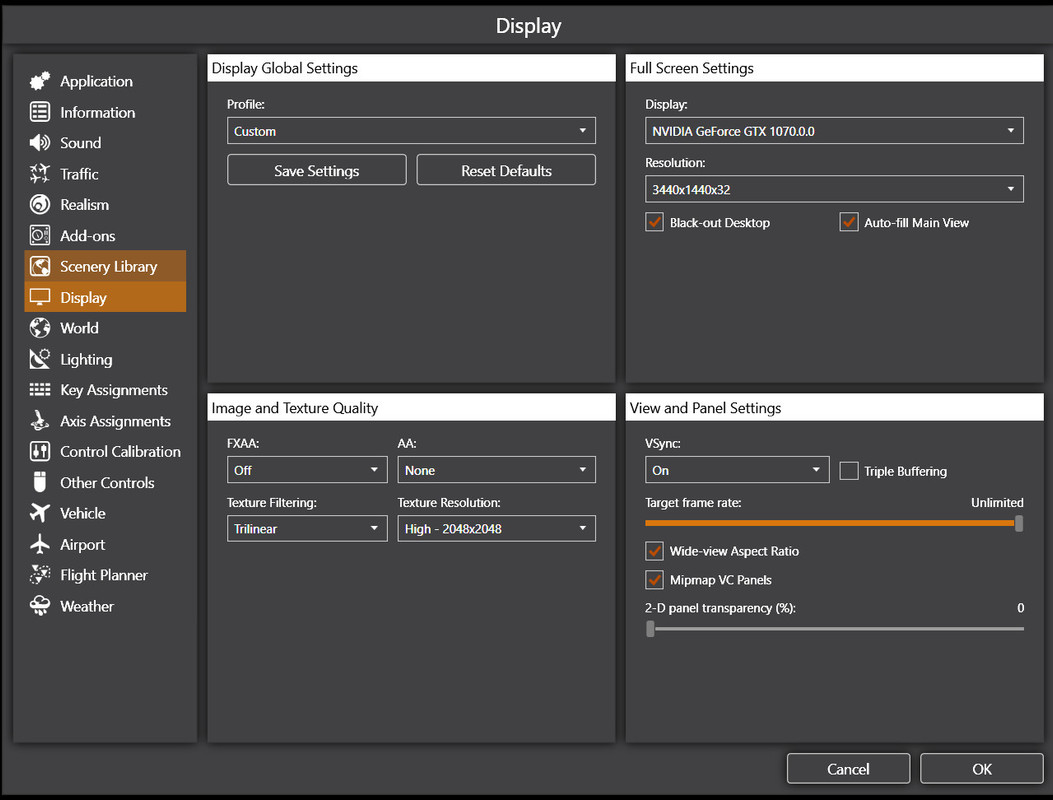Image resolution: width=1053 pixels, height=800 pixels.
Task: Open the Profile dropdown showing Custom
Action: pos(411,131)
